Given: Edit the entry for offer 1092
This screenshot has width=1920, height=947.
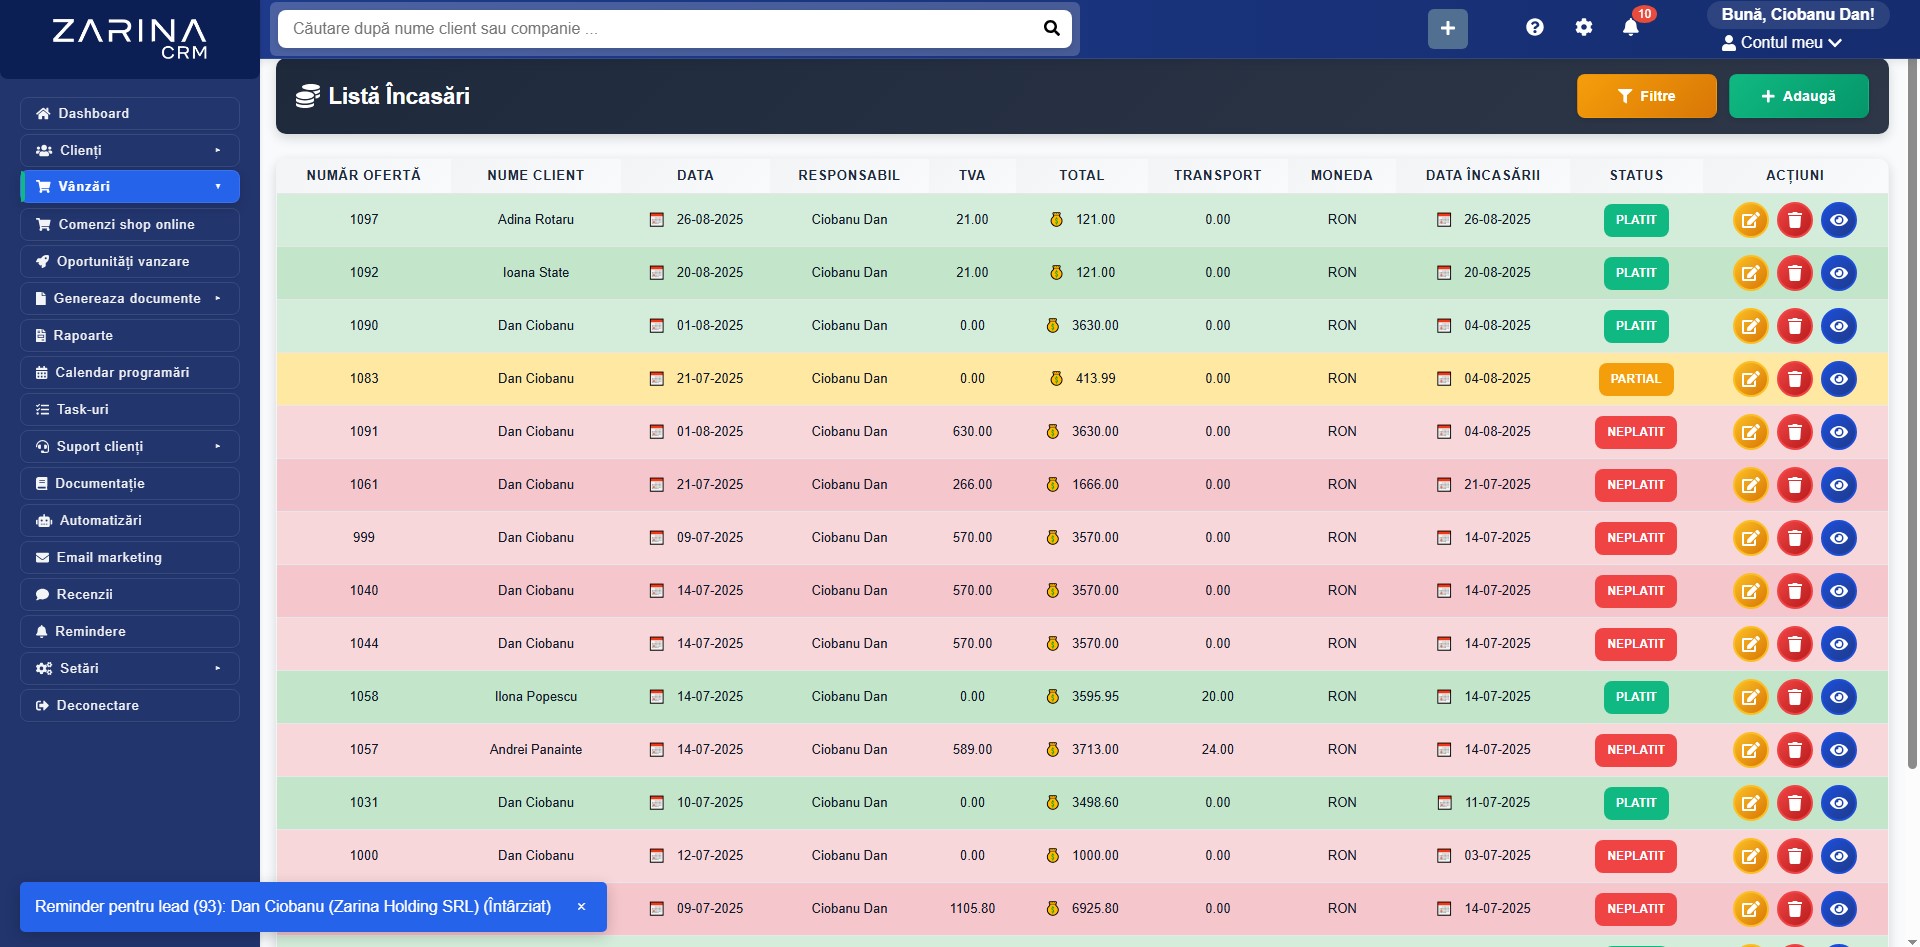Looking at the screenshot, I should 1750,273.
